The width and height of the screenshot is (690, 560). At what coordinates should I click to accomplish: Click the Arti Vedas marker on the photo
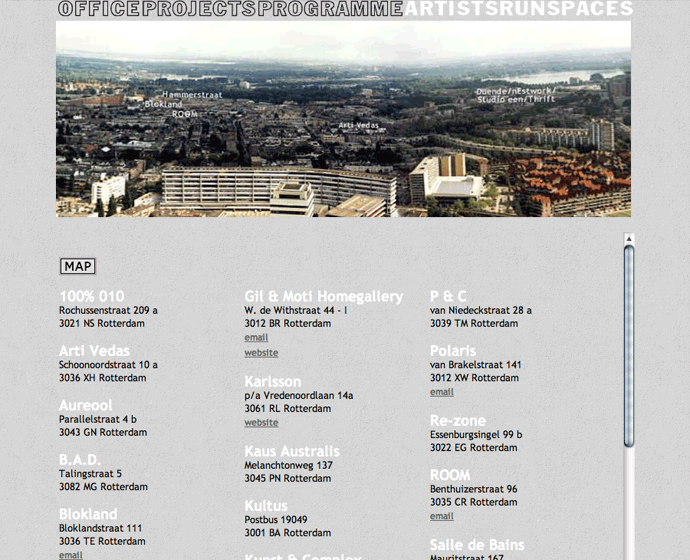click(359, 125)
